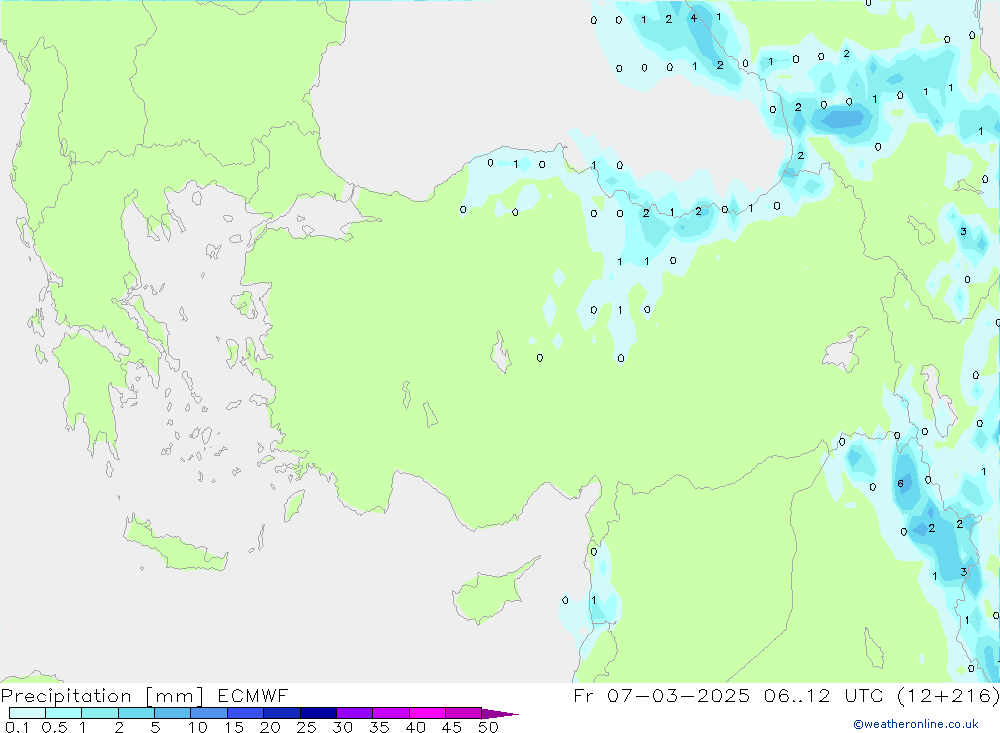
Task: Click the '20' legend scale label
Action: click(270, 727)
